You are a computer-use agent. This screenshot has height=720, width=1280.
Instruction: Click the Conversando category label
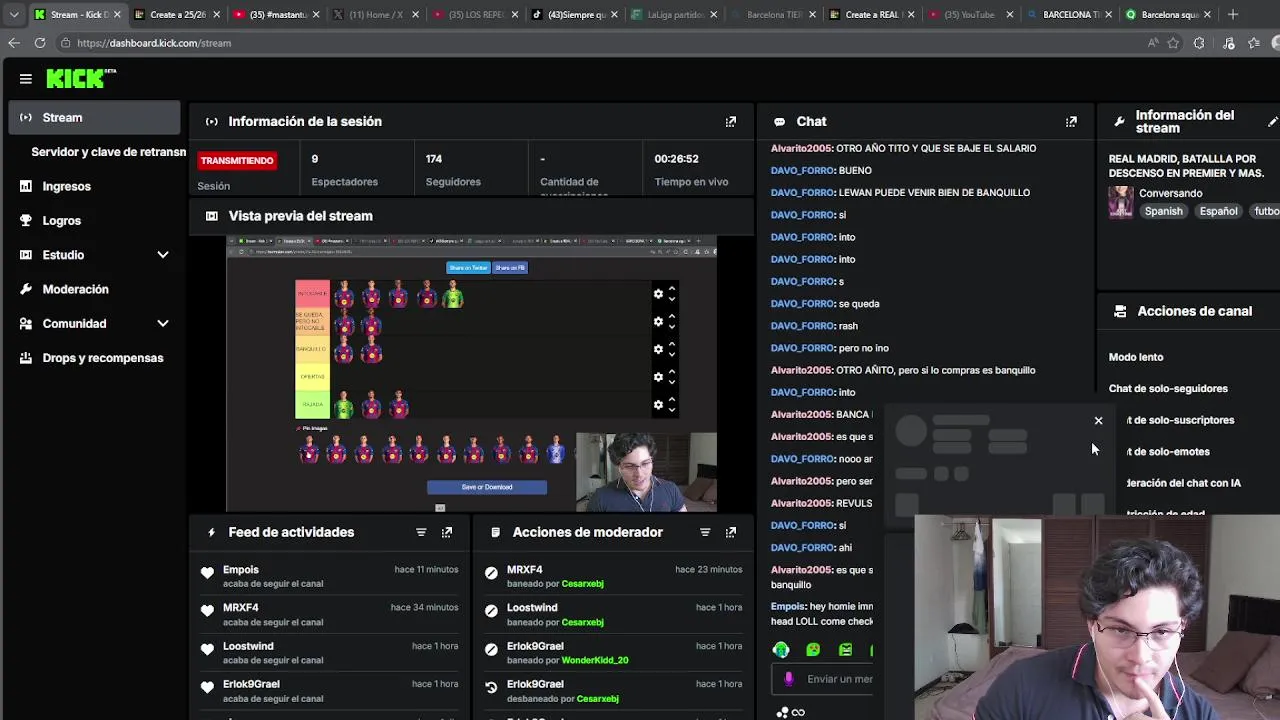pyautogui.click(x=1170, y=193)
